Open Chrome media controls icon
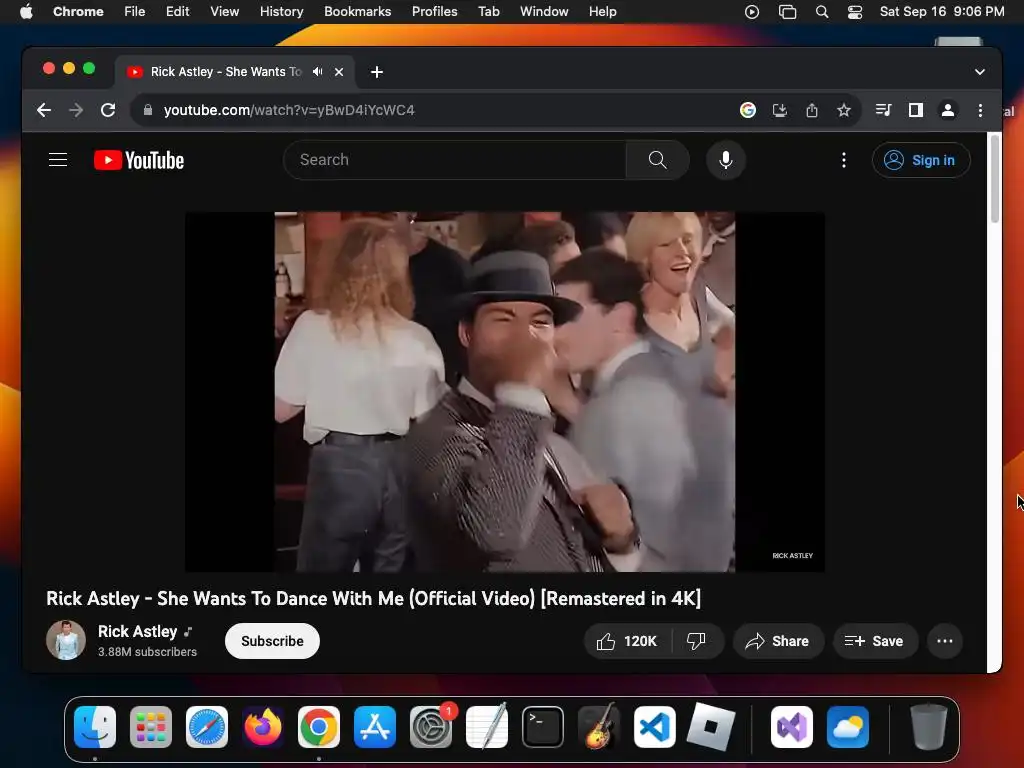This screenshot has width=1024, height=768. click(884, 110)
